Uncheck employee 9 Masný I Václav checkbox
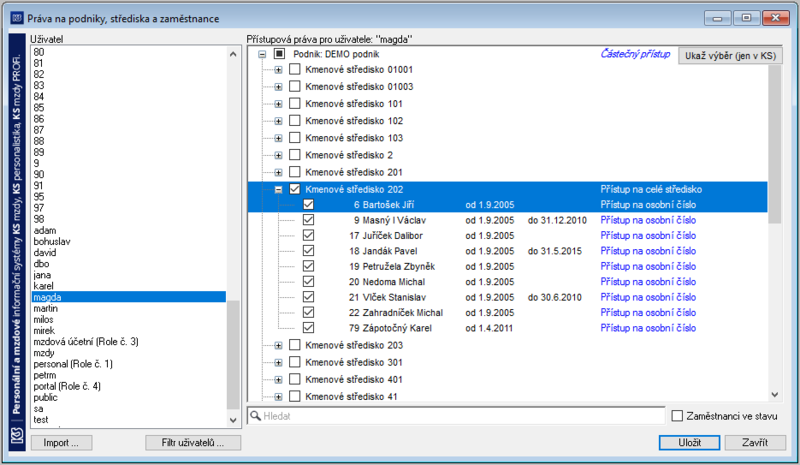The image size is (800, 465). tap(308, 219)
